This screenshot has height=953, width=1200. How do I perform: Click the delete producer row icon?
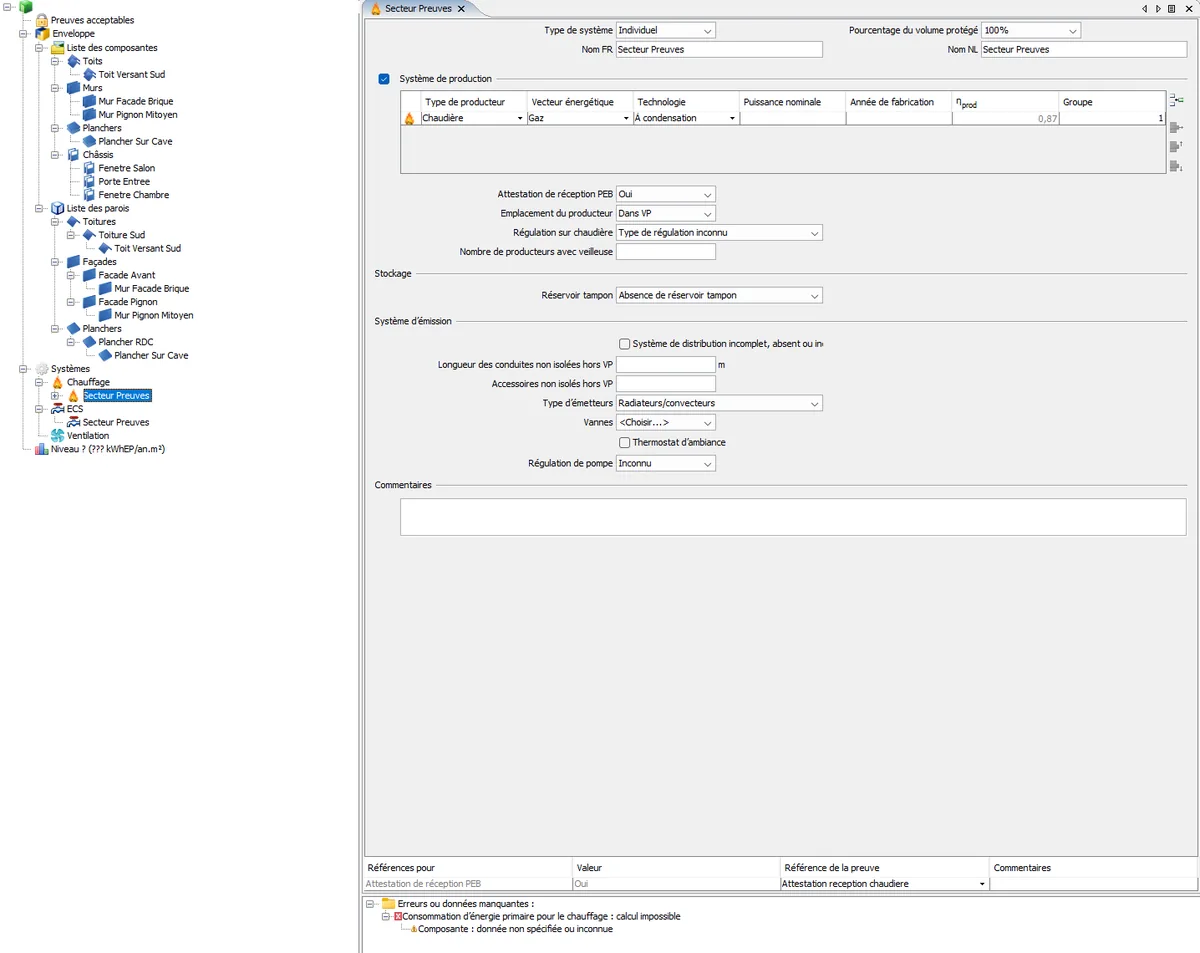[x=1176, y=127]
